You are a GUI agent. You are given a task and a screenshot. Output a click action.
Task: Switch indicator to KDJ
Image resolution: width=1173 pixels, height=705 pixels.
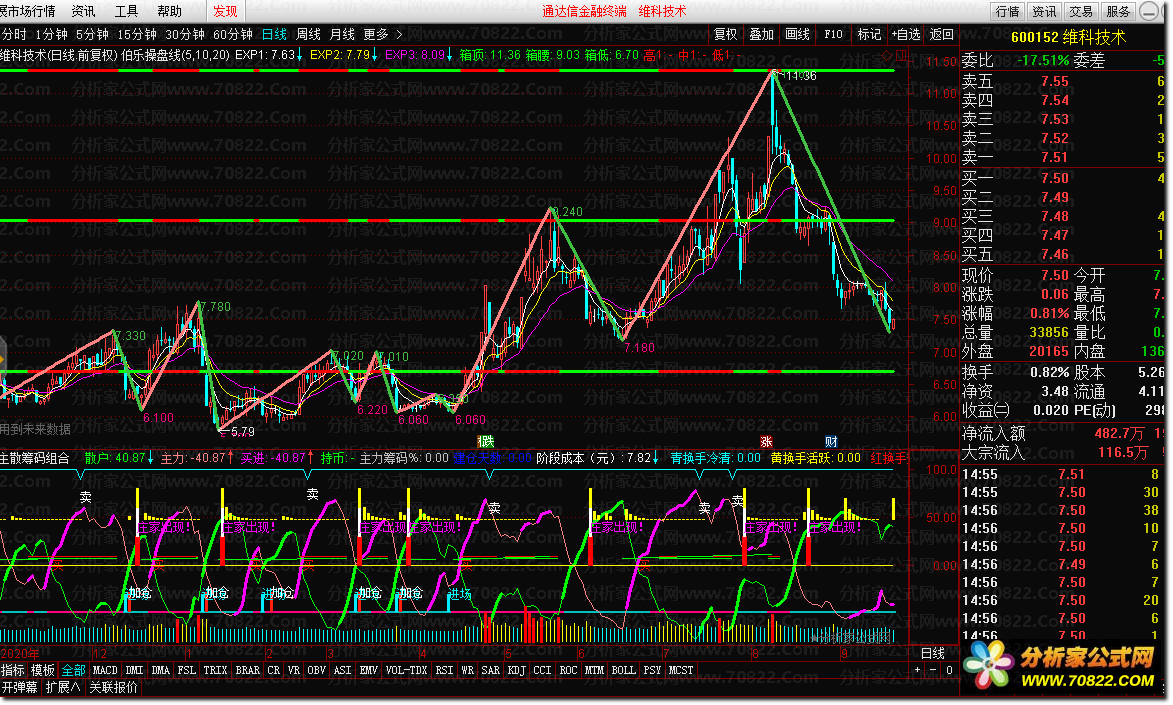[x=516, y=670]
